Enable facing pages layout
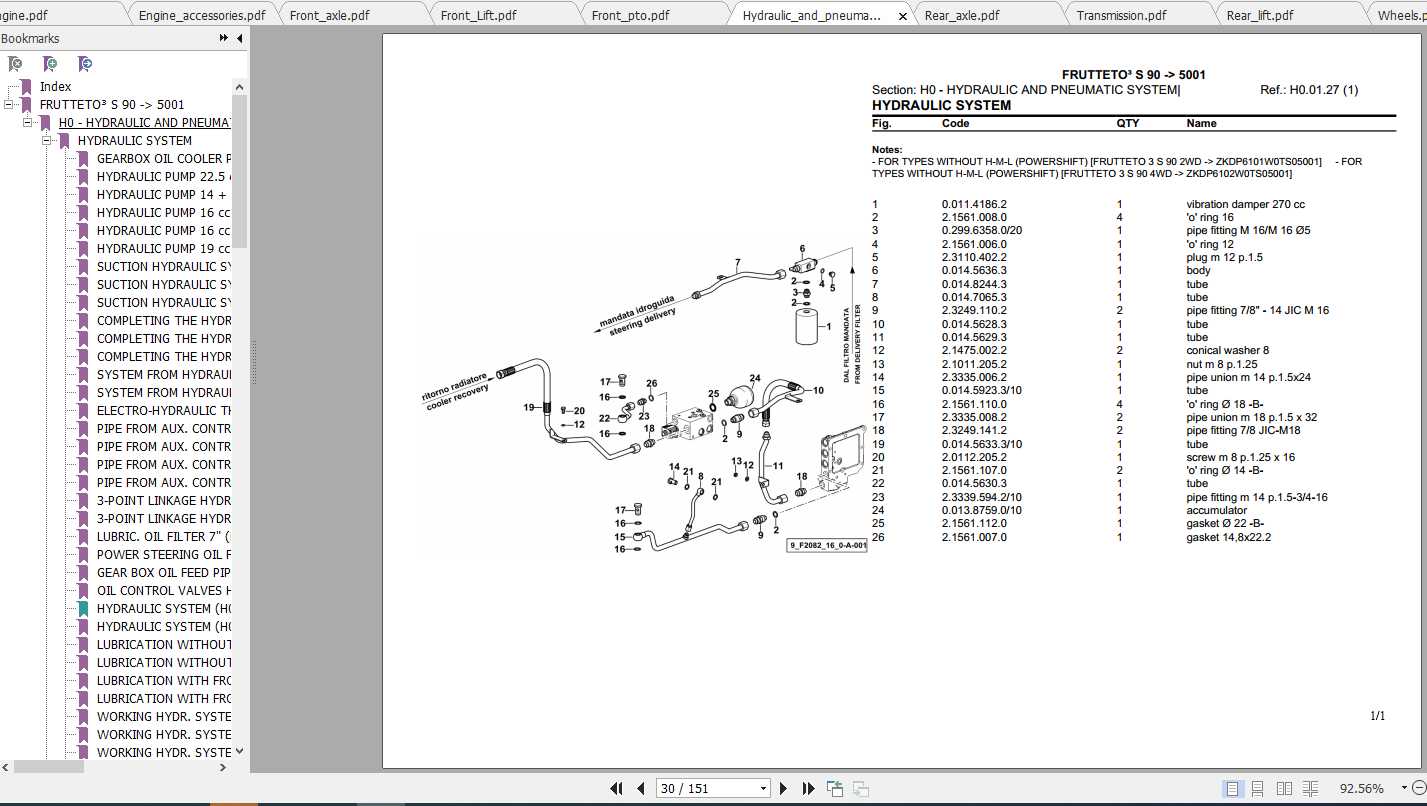The image size is (1427, 806). [1284, 788]
